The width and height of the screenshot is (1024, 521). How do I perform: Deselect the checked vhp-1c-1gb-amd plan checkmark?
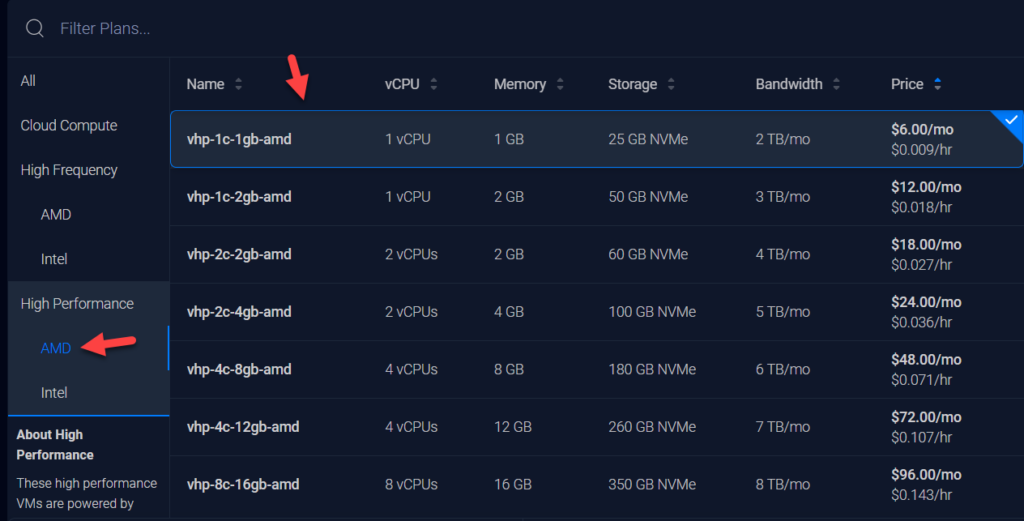tap(1011, 122)
